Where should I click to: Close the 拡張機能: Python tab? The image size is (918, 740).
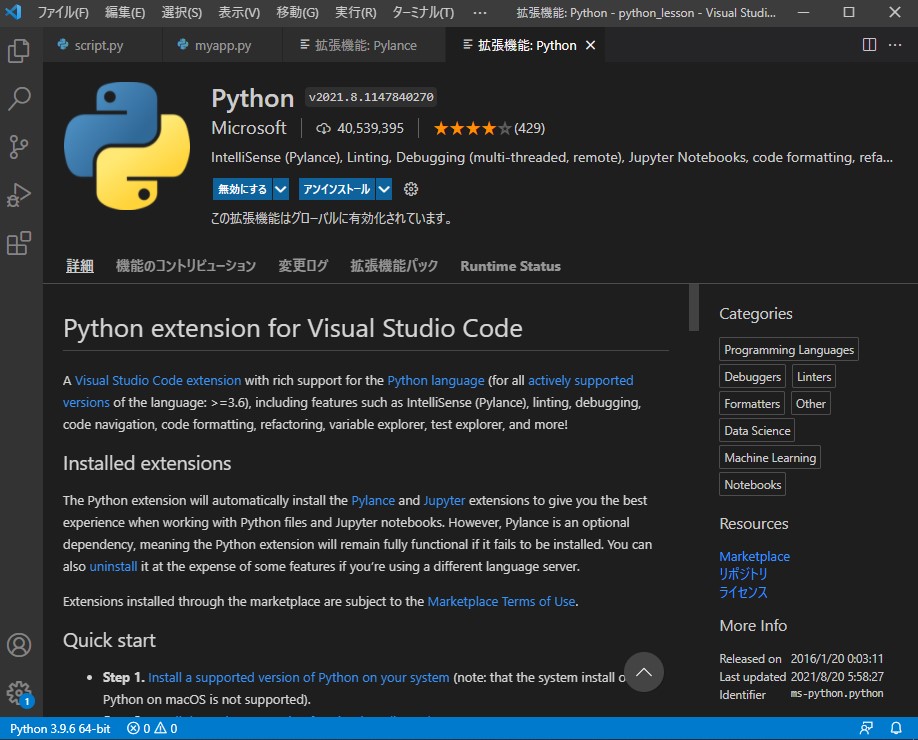point(591,45)
